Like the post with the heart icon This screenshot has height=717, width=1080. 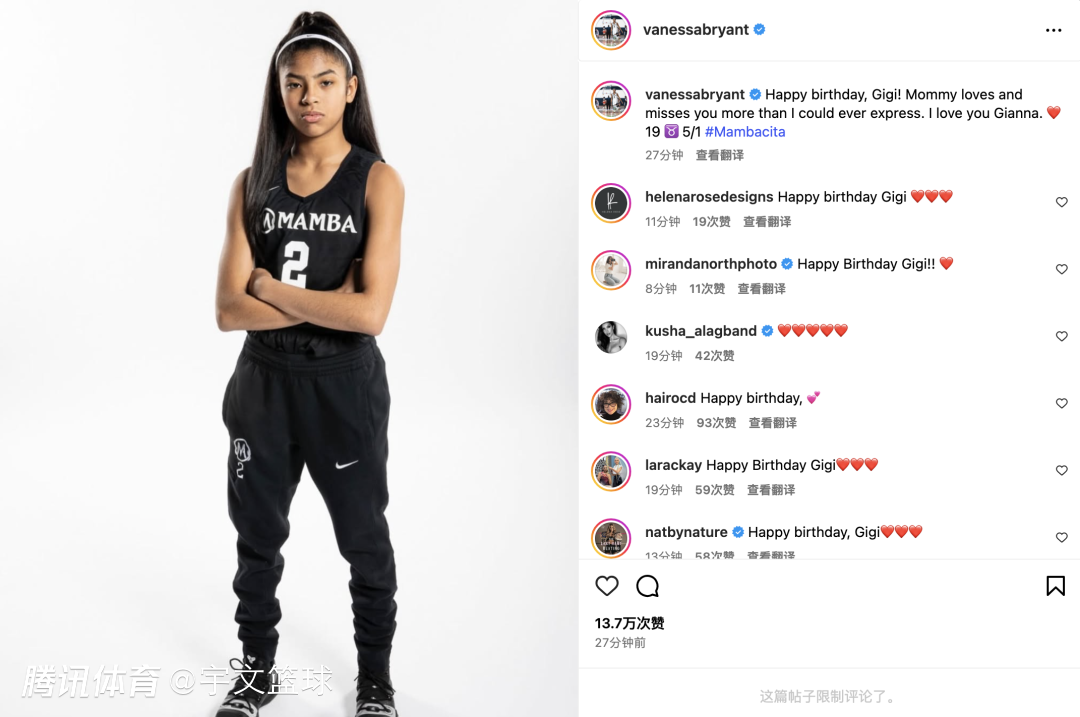pos(607,586)
